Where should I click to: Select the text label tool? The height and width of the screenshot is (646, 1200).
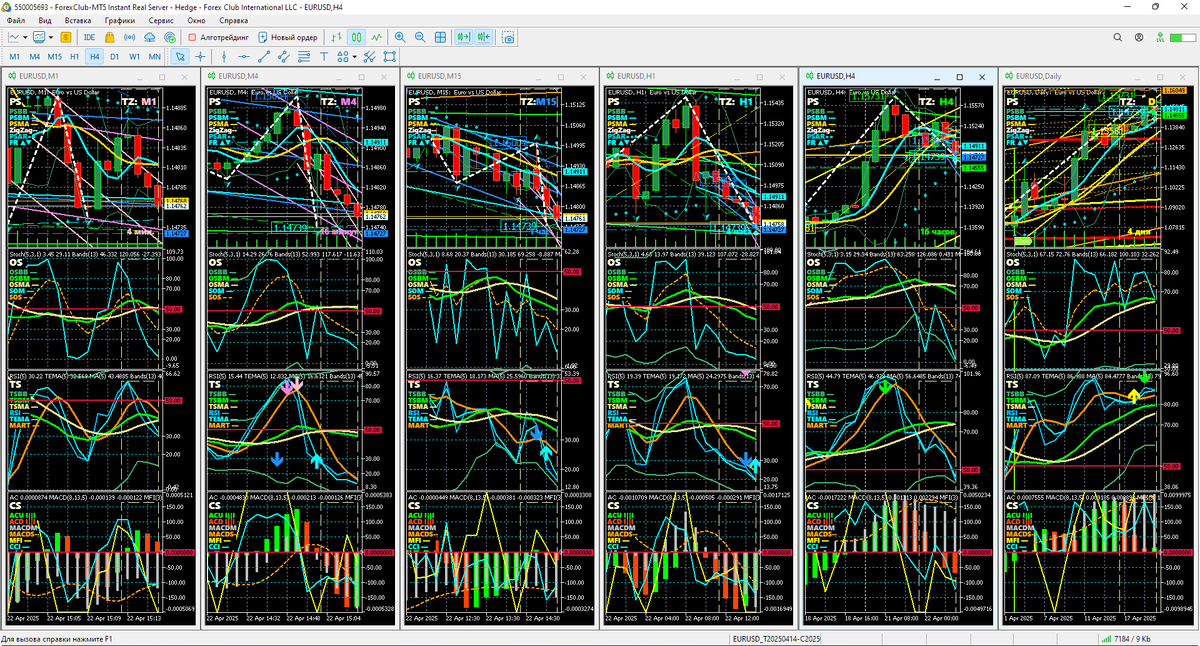[x=323, y=57]
